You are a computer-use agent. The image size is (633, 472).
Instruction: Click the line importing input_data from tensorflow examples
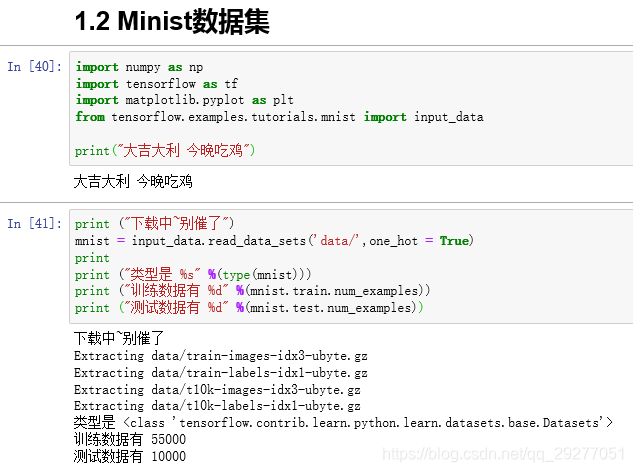[x=279, y=117]
